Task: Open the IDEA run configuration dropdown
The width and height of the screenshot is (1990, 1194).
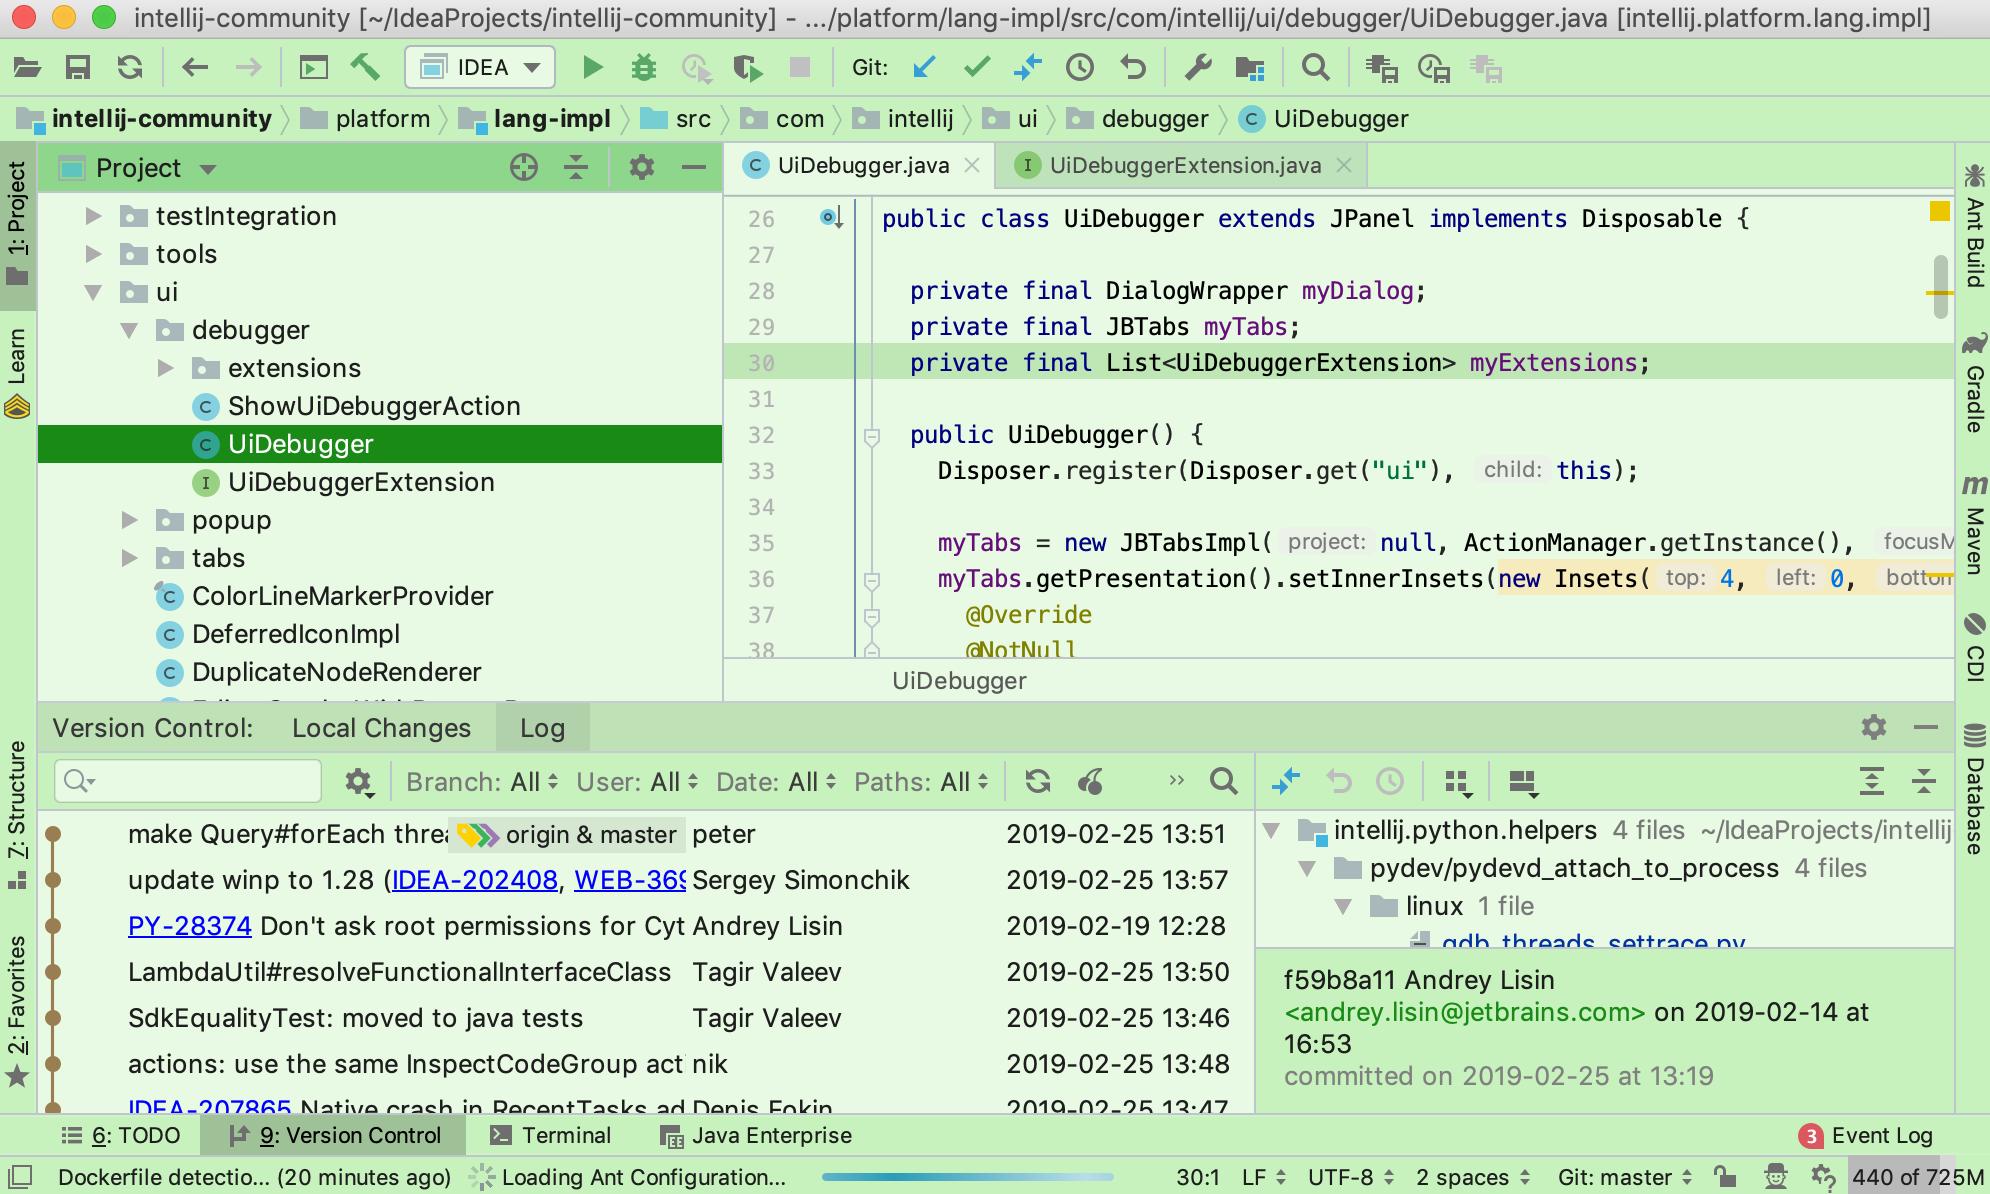Action: pos(480,68)
